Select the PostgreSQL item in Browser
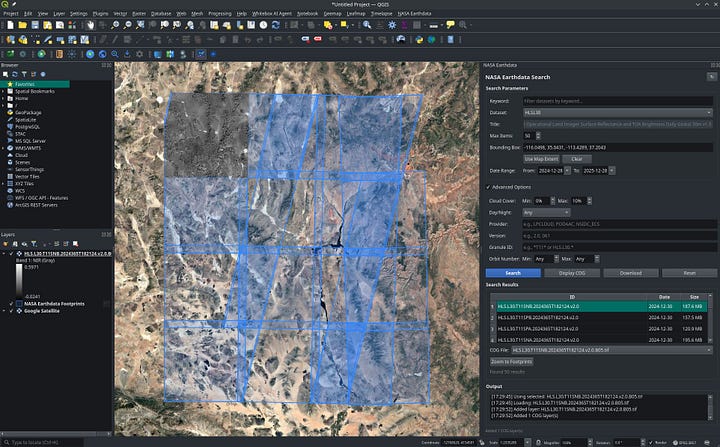Viewport: 720px width, 447px height. [28, 127]
